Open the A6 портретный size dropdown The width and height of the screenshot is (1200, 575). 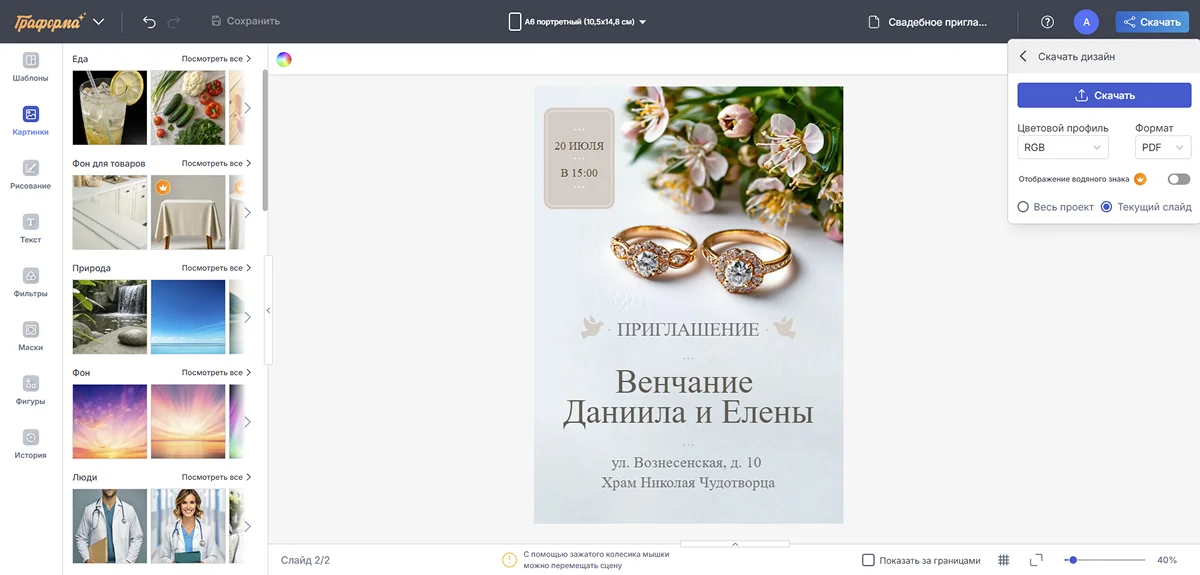coord(578,21)
